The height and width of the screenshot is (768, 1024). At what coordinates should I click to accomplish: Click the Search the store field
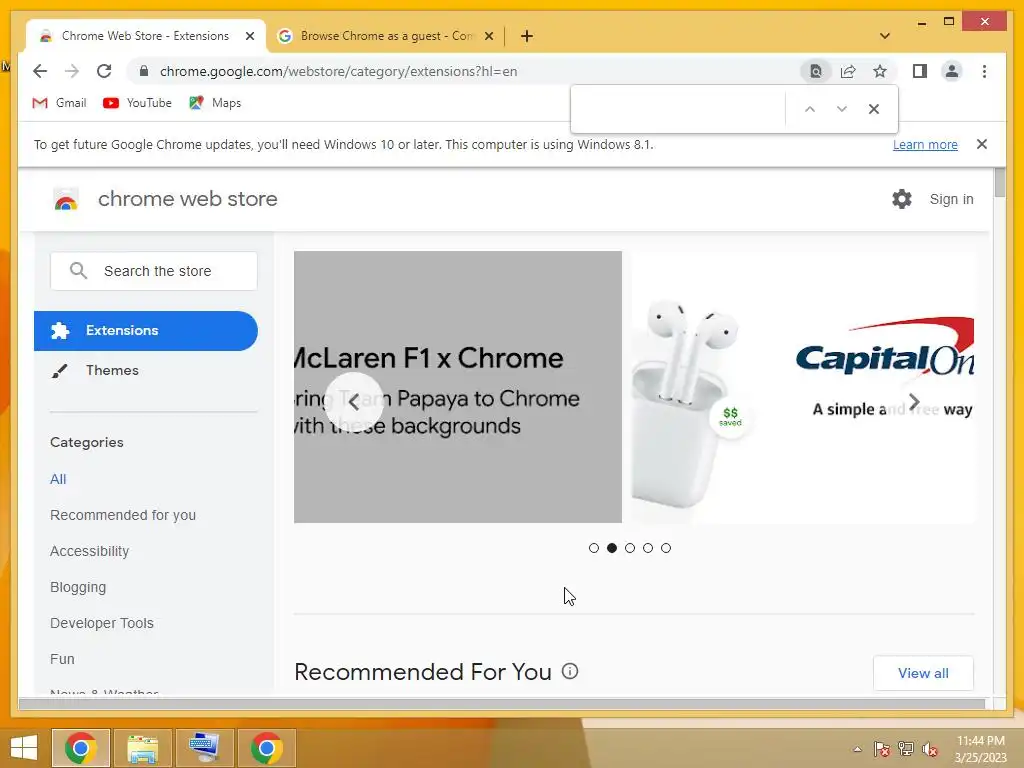(153, 271)
